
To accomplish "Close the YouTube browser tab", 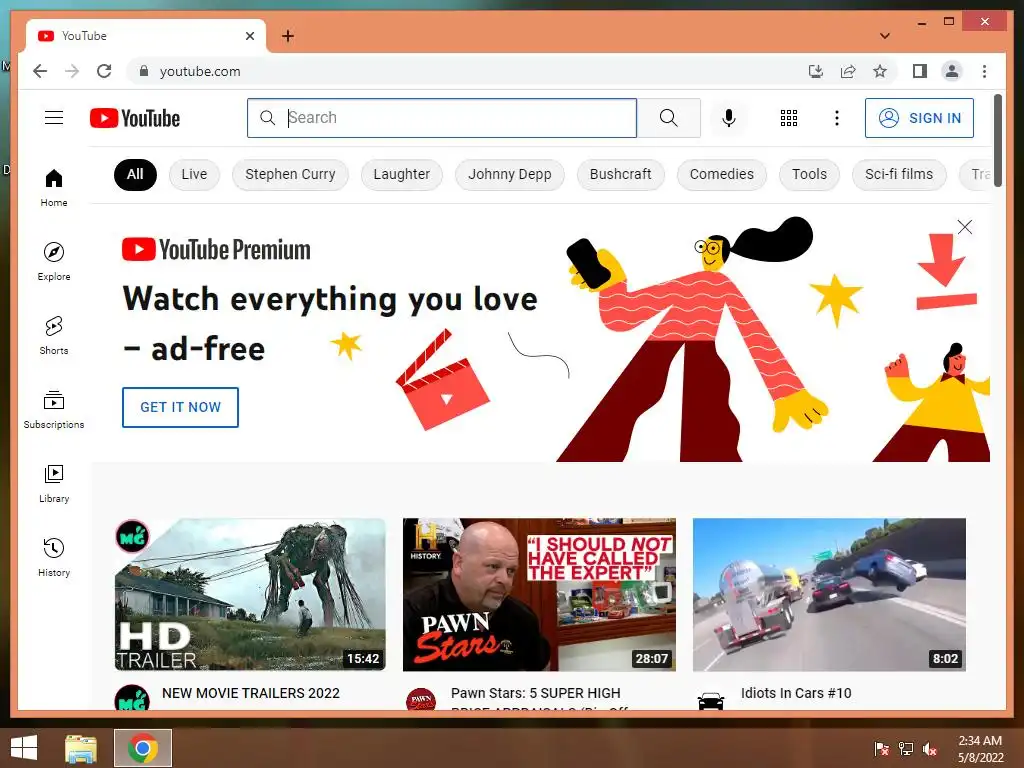I will 249,36.
